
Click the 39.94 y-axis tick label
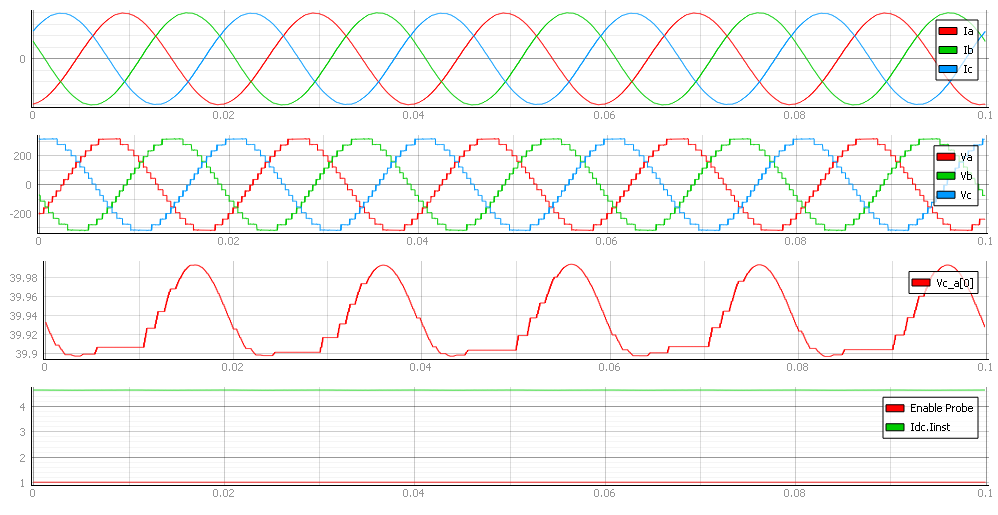coord(17,316)
